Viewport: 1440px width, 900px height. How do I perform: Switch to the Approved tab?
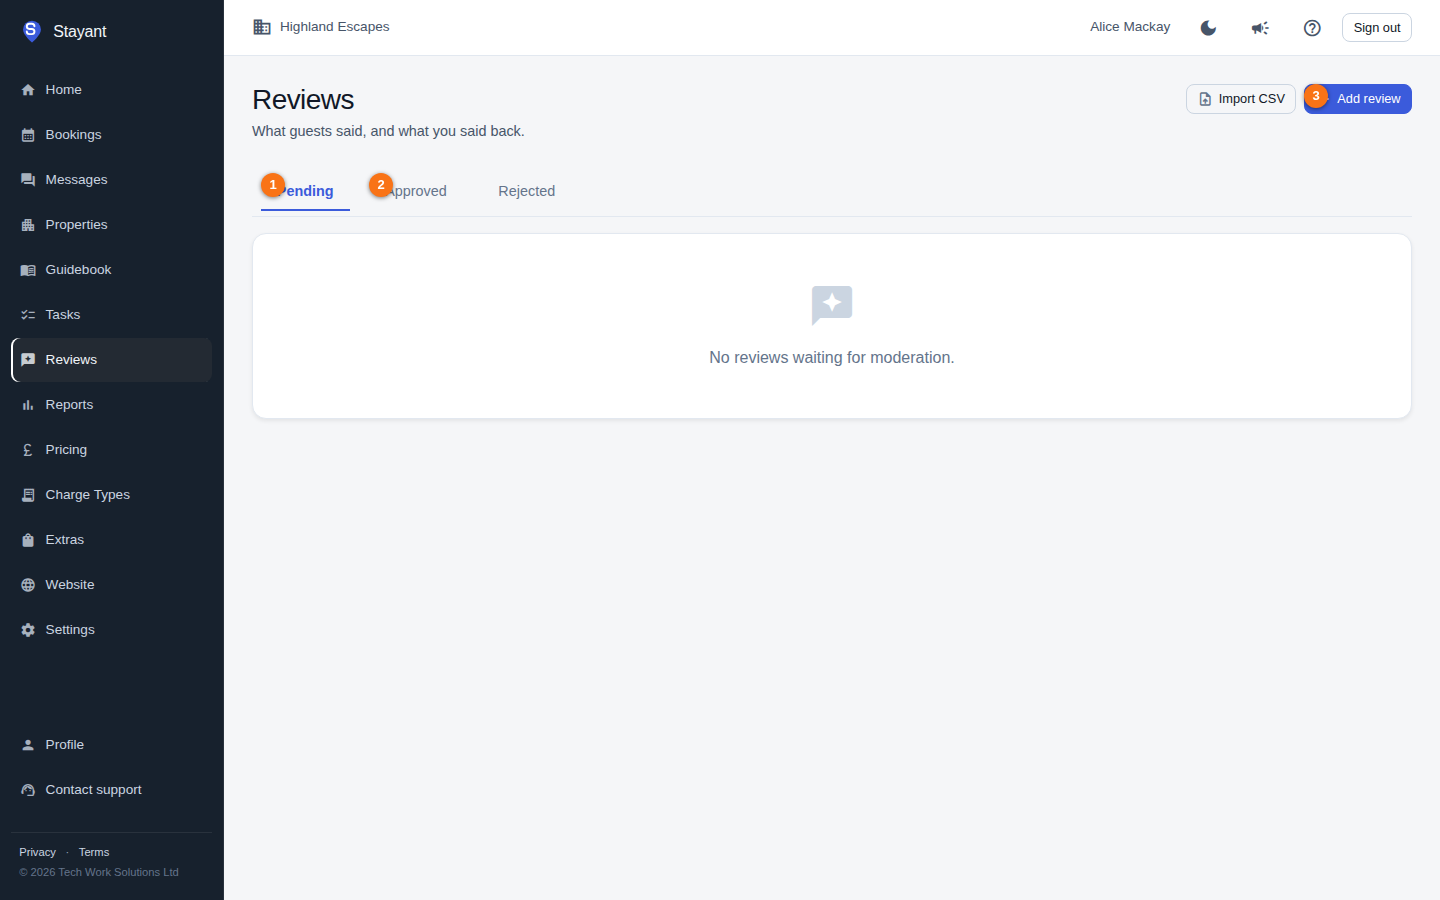click(416, 191)
